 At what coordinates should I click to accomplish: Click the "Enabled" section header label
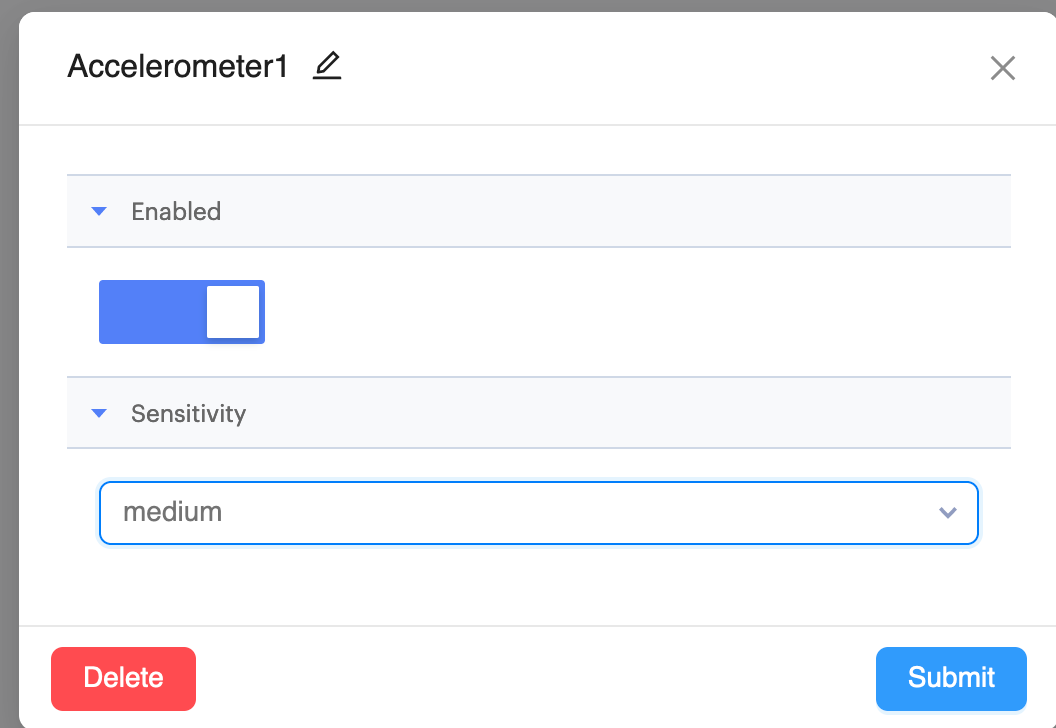[x=176, y=211]
